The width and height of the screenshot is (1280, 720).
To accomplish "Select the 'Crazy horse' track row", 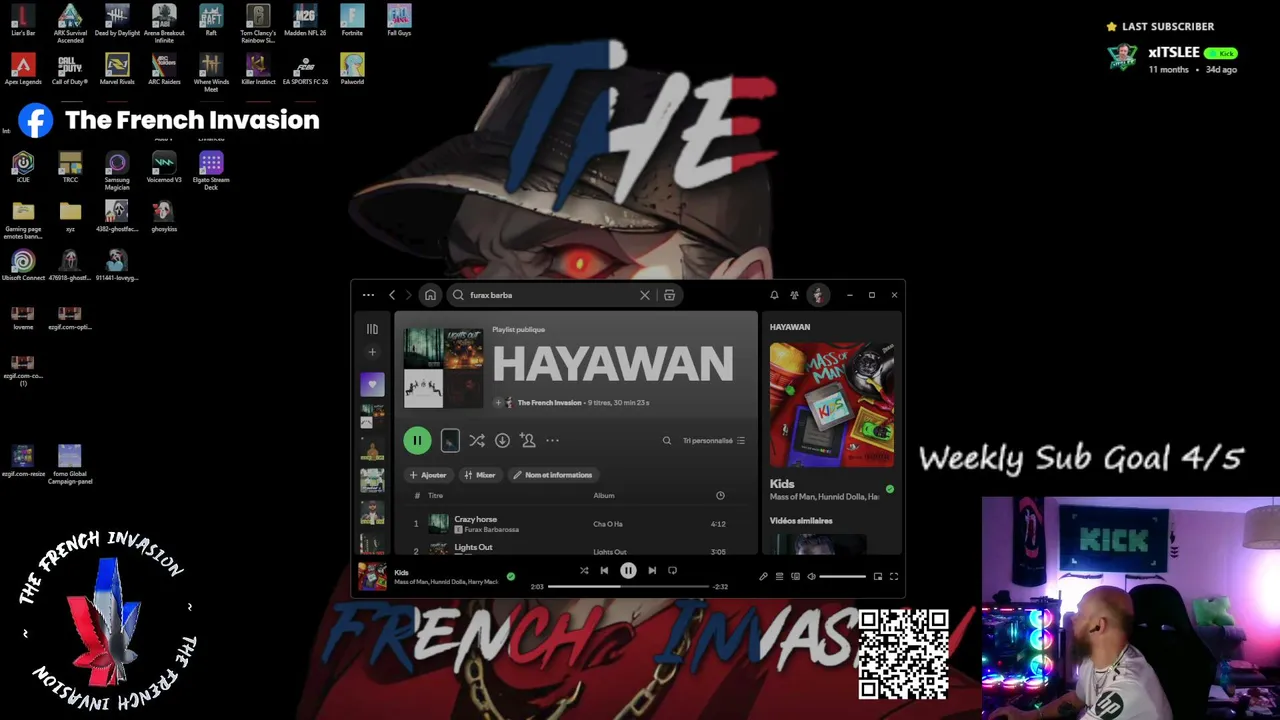I will point(576,523).
